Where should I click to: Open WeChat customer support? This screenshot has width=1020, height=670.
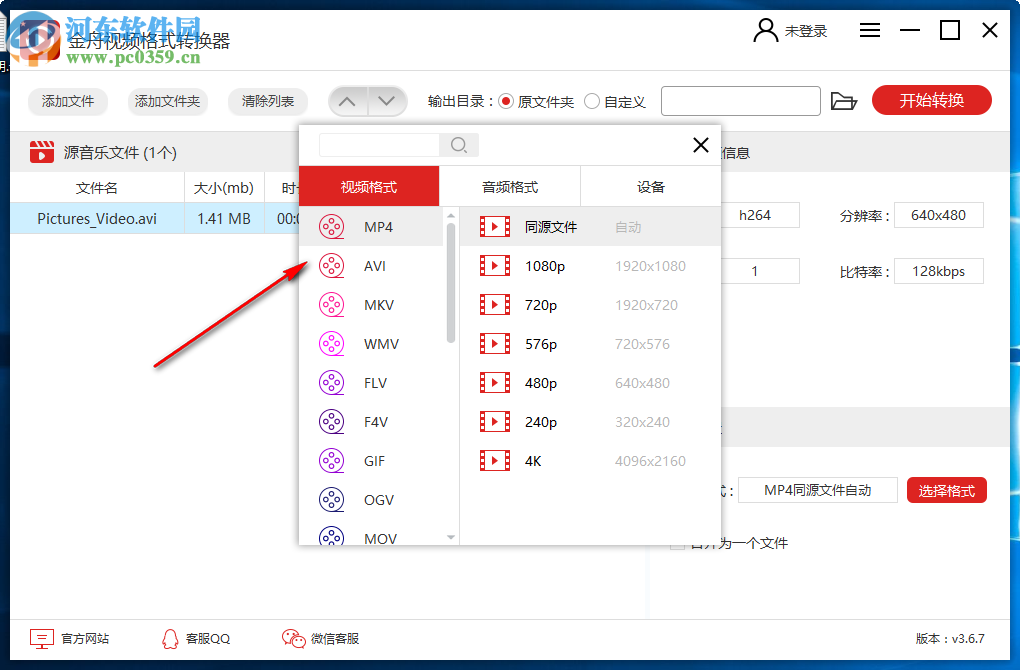[321, 638]
